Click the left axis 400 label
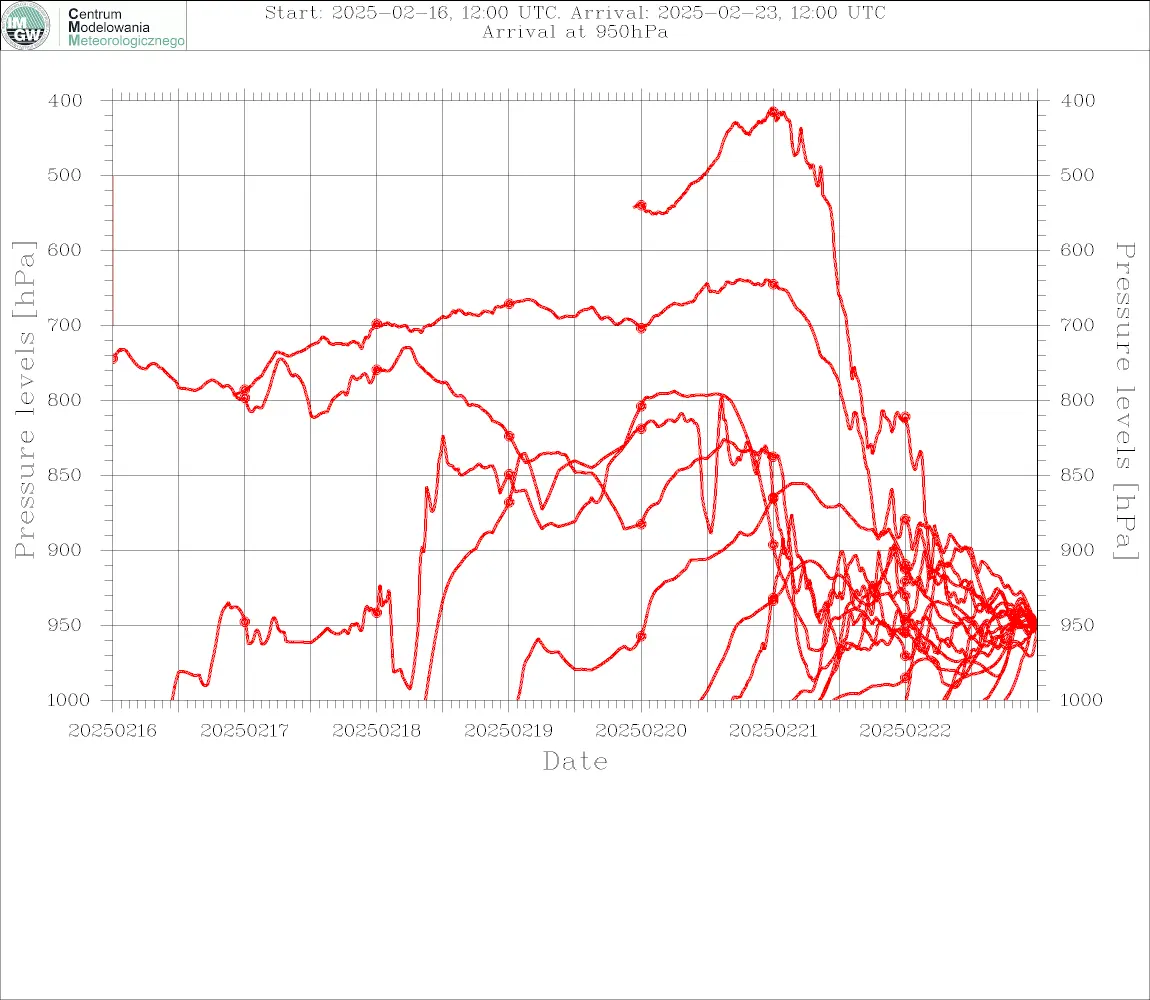 coord(65,101)
